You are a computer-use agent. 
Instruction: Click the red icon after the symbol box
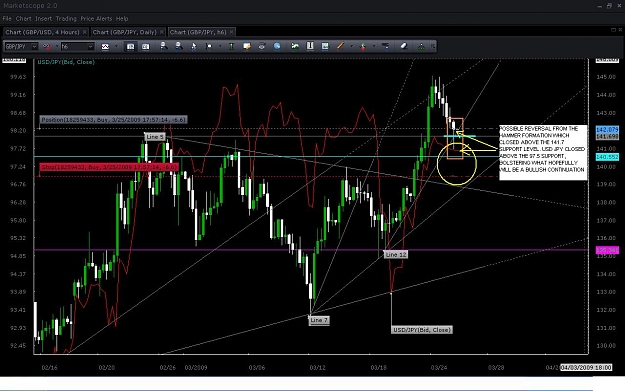[x=47, y=47]
